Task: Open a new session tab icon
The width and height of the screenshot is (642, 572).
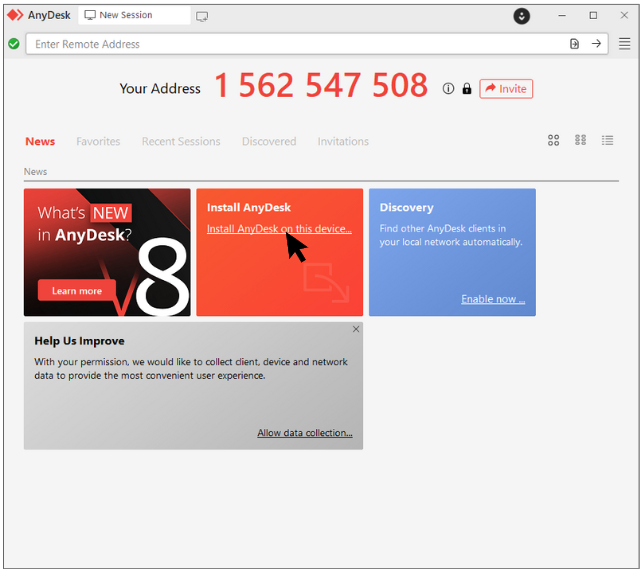Action: 202,16
